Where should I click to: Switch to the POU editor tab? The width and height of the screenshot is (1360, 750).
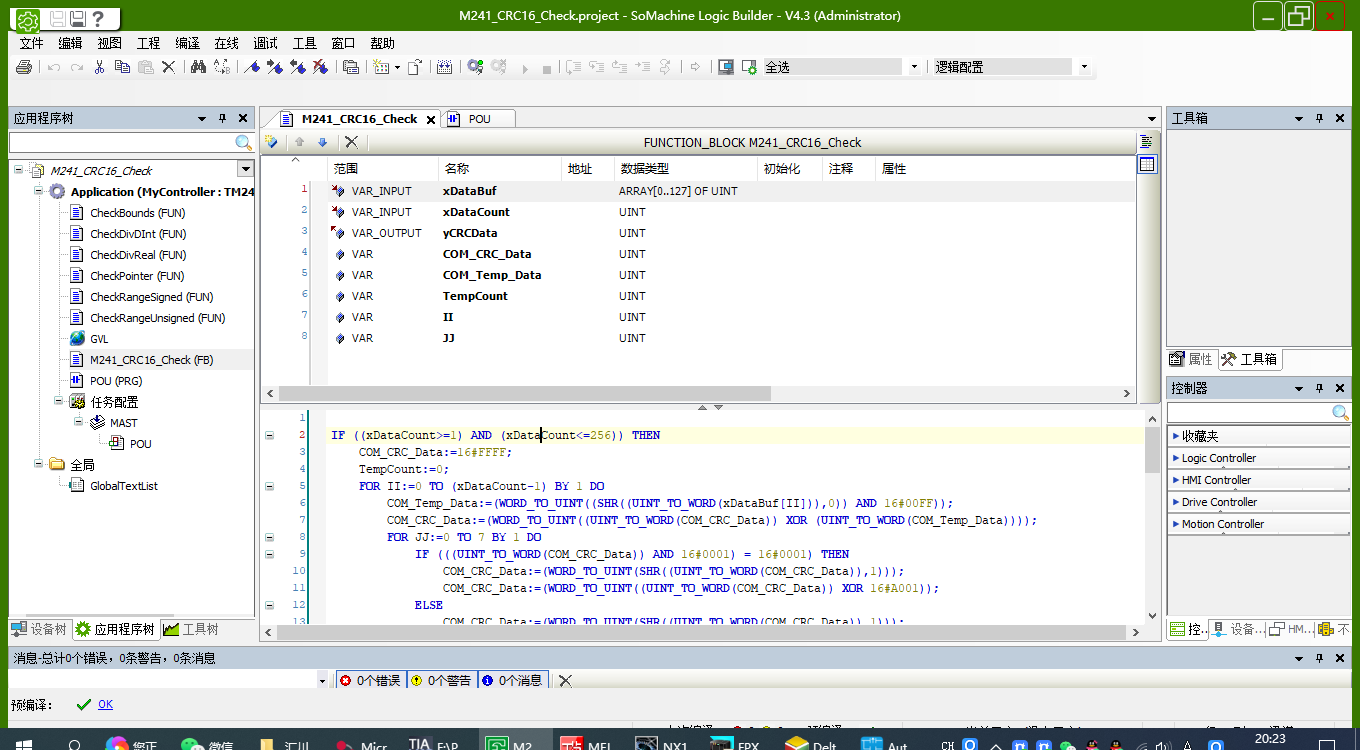point(479,118)
